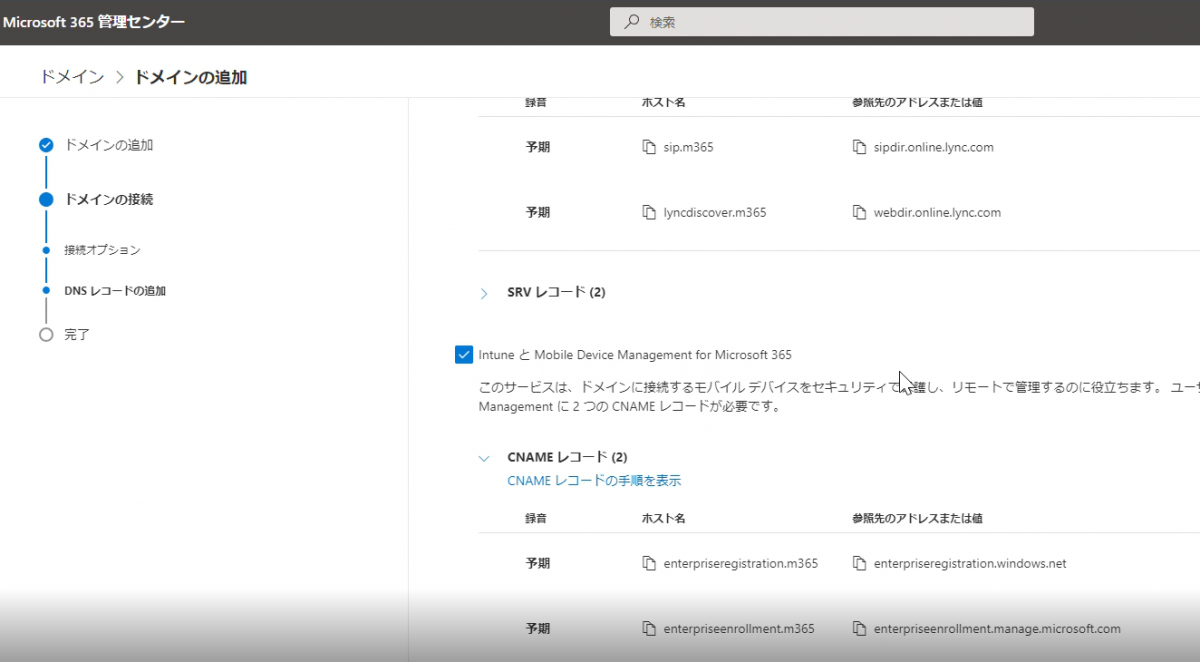The image size is (1200, 662).
Task: Click the Microsoft 365 管理センター title
Action: [x=94, y=22]
